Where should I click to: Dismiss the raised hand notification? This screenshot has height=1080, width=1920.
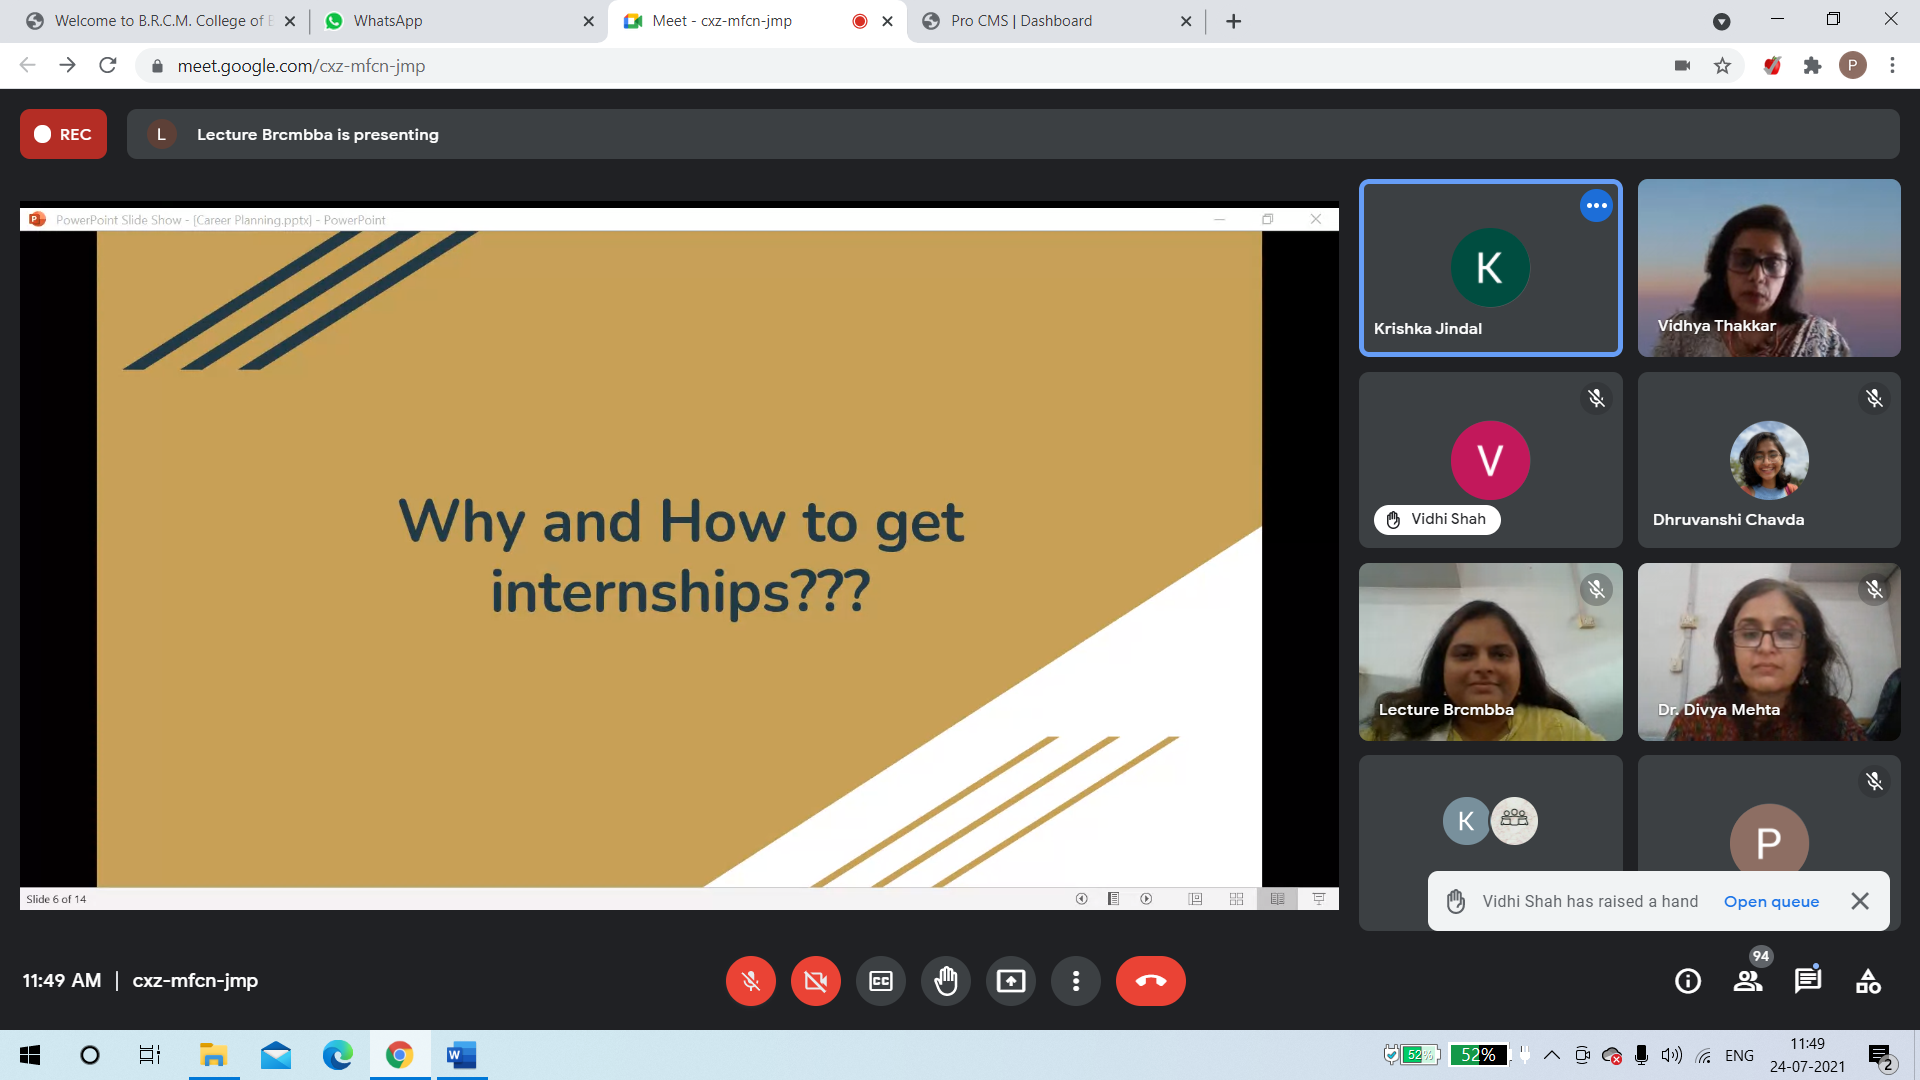pyautogui.click(x=1859, y=901)
